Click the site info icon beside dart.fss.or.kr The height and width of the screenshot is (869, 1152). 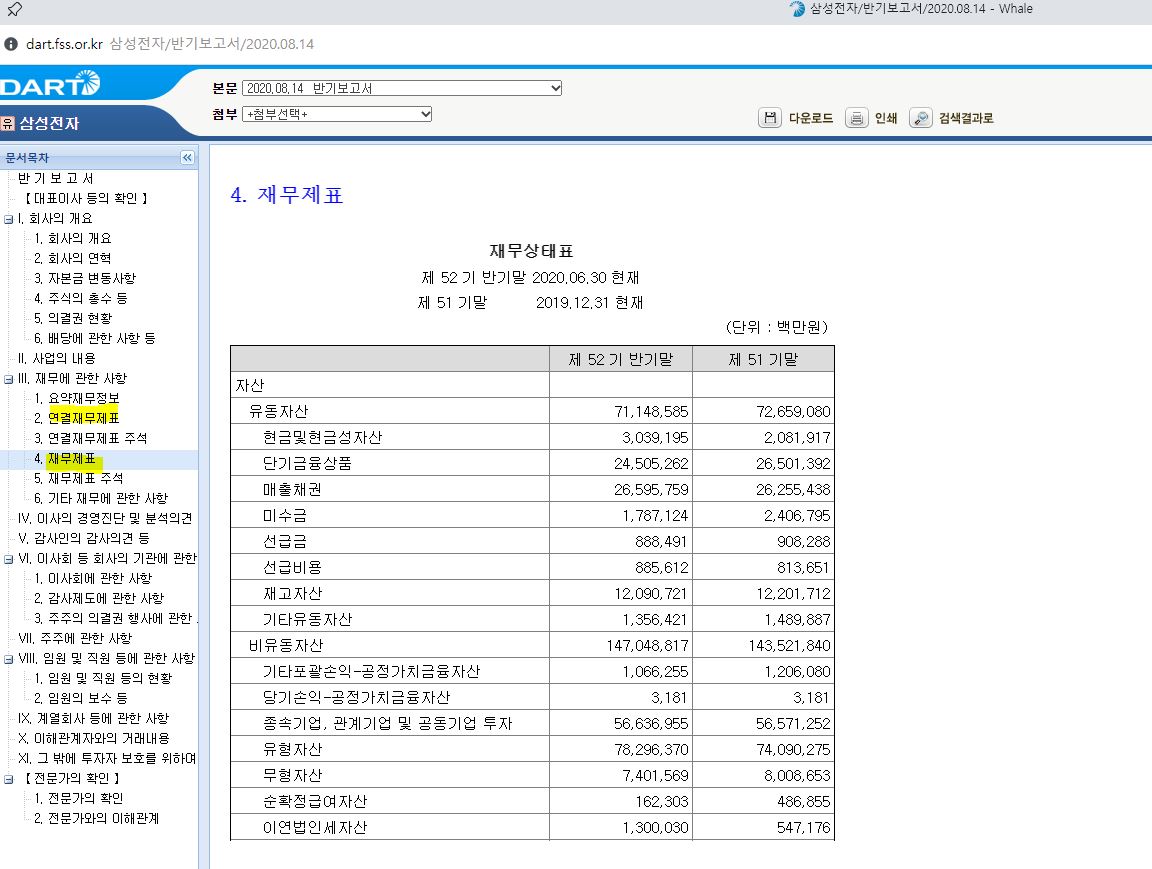point(11,44)
